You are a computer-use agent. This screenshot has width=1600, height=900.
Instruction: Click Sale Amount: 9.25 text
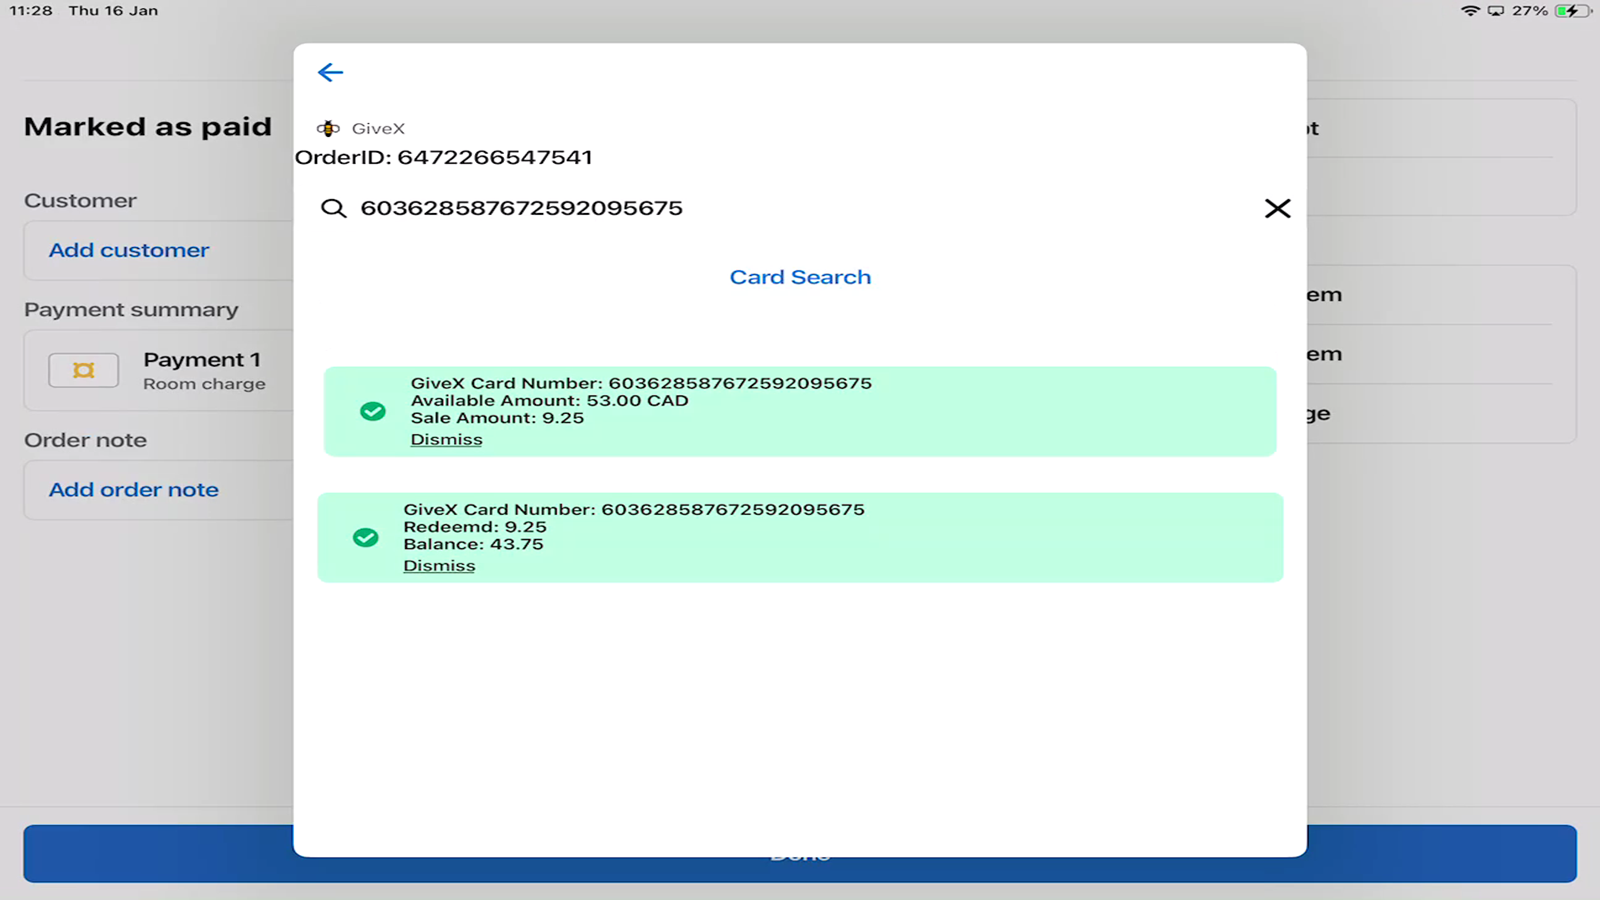(497, 418)
